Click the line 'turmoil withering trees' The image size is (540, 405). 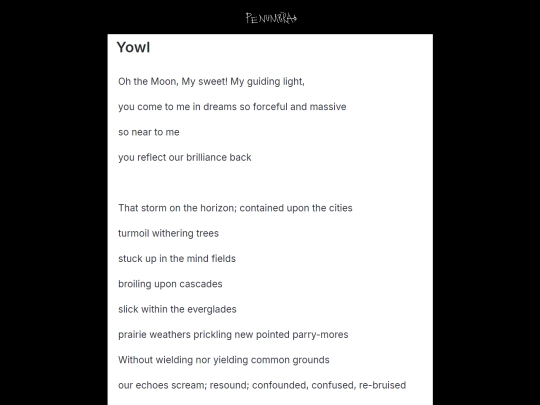pyautogui.click(x=168, y=233)
